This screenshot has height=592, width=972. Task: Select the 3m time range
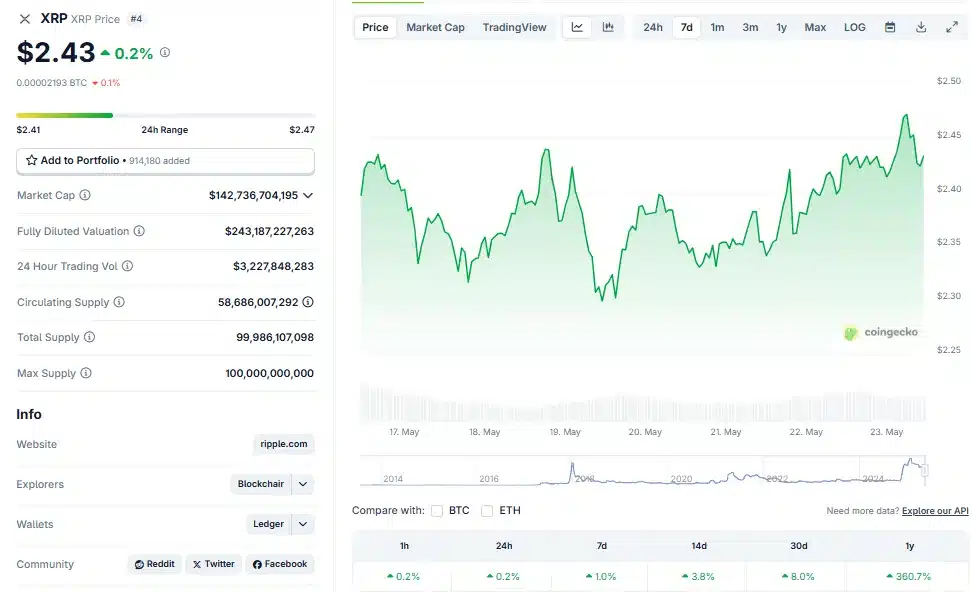click(750, 27)
